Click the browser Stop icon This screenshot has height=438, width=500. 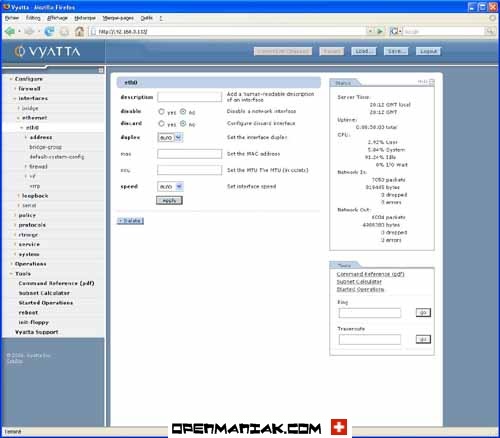(x=65, y=32)
